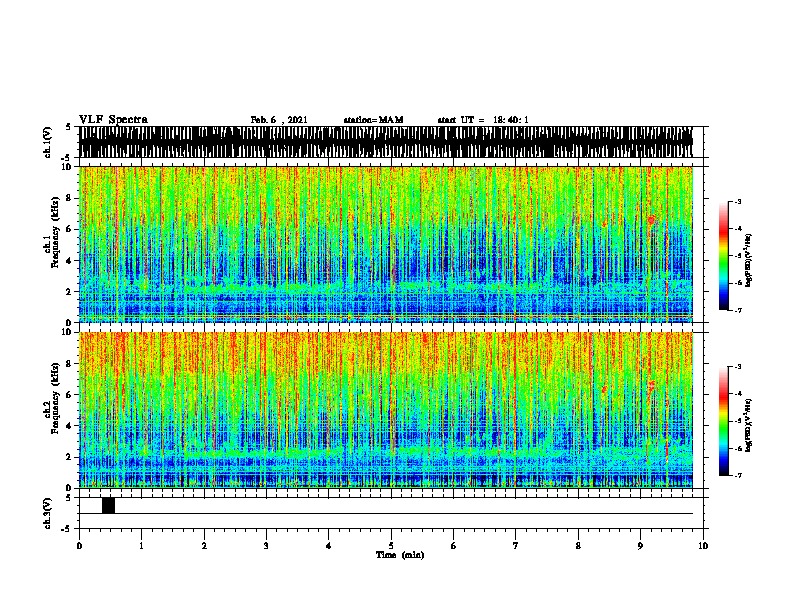792x612 pixels.
Task: Click the '5' tick label of the ch.1(V) axis
Action: click(x=69, y=127)
